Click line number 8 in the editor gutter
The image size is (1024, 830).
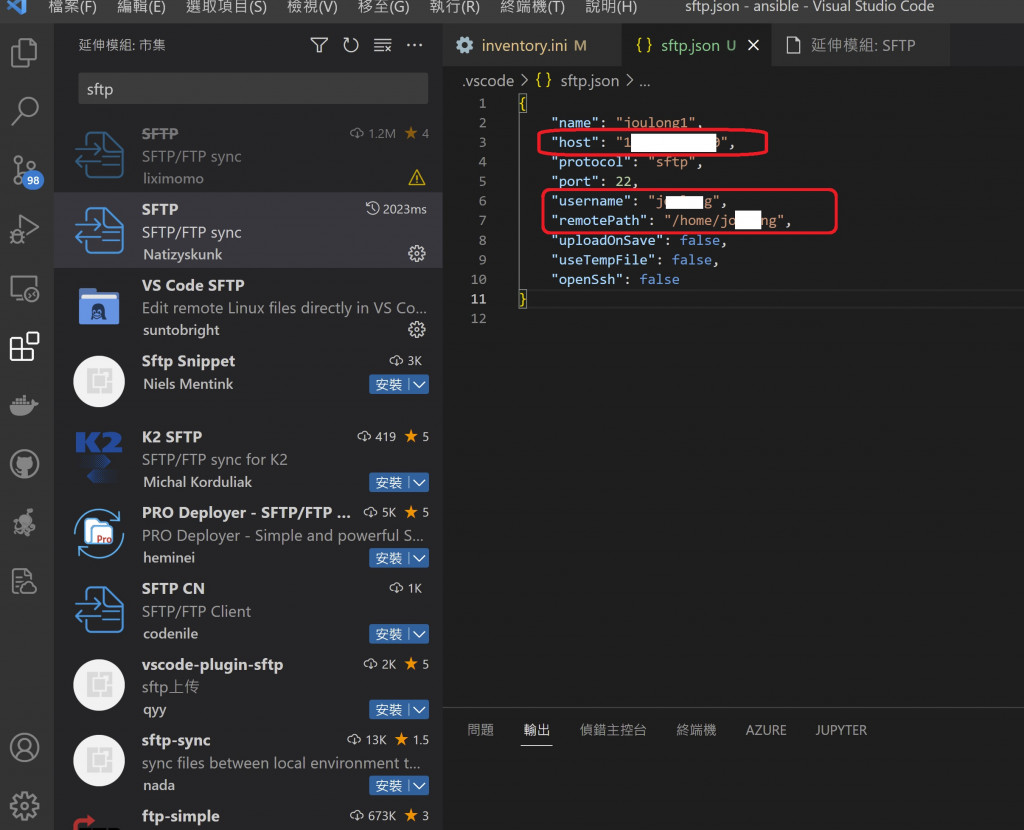point(482,240)
